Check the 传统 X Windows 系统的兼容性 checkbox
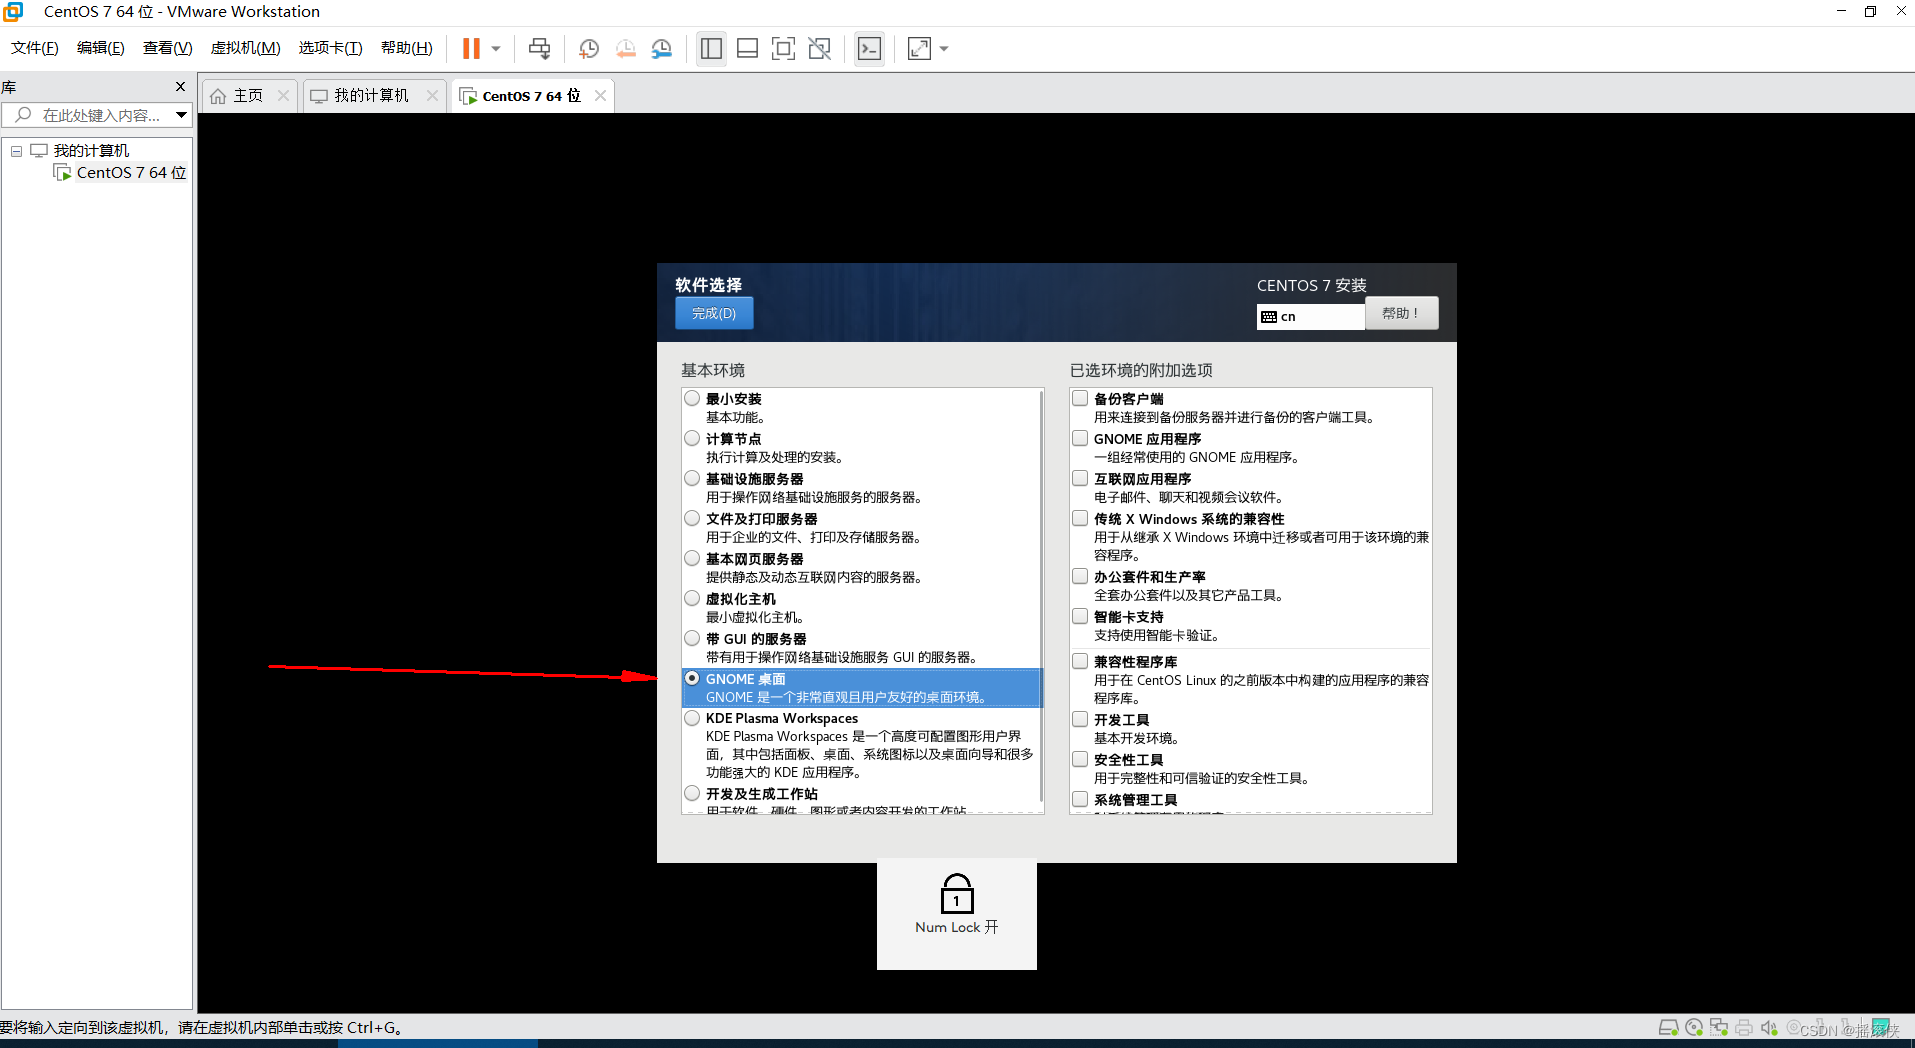The height and width of the screenshot is (1048, 1915). [x=1080, y=518]
